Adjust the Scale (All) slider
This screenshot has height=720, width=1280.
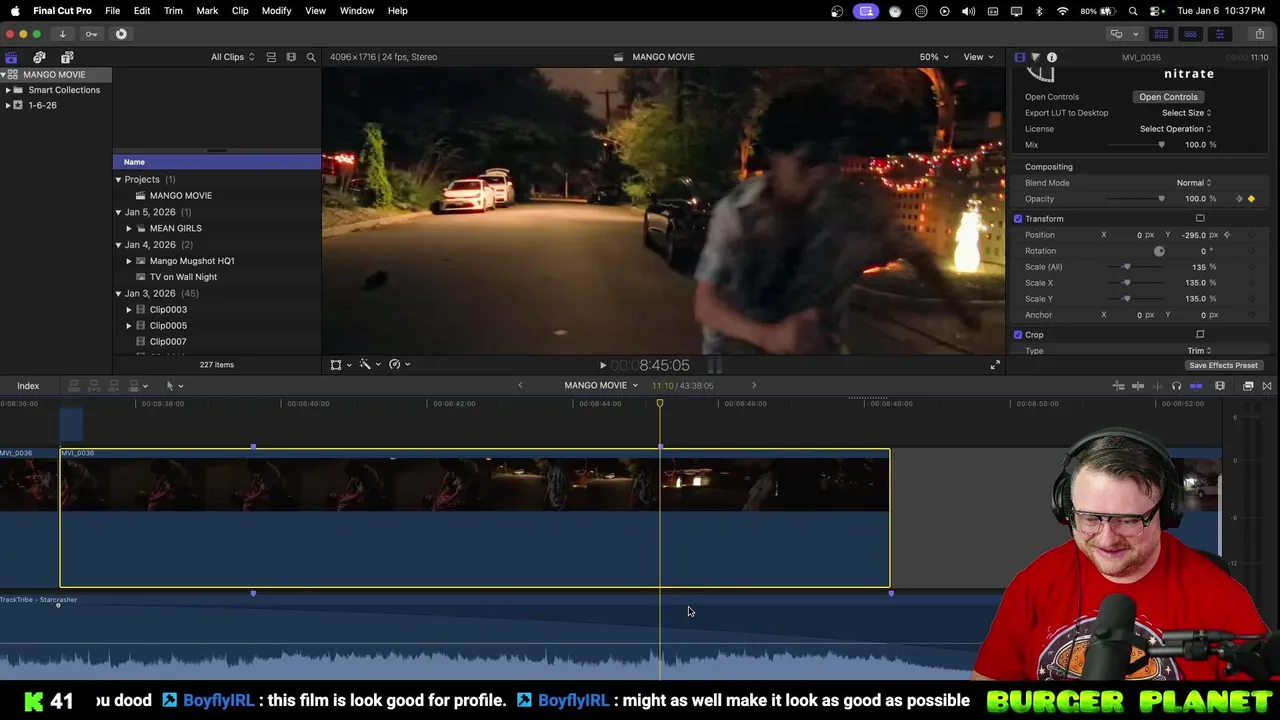pyautogui.click(x=1127, y=267)
